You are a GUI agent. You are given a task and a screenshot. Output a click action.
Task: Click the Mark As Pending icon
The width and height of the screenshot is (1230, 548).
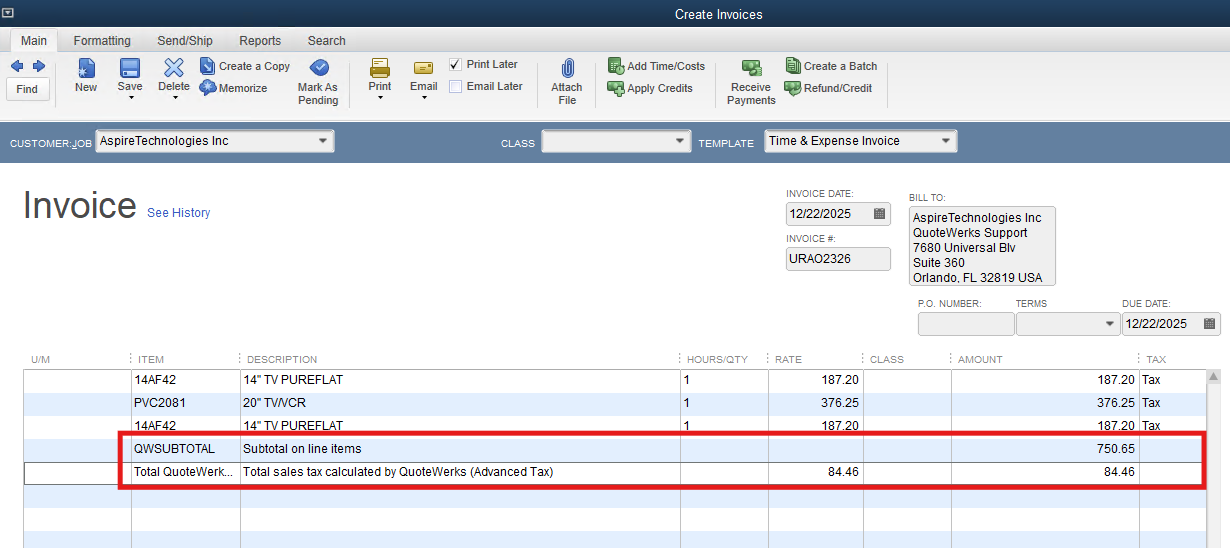pos(319,68)
